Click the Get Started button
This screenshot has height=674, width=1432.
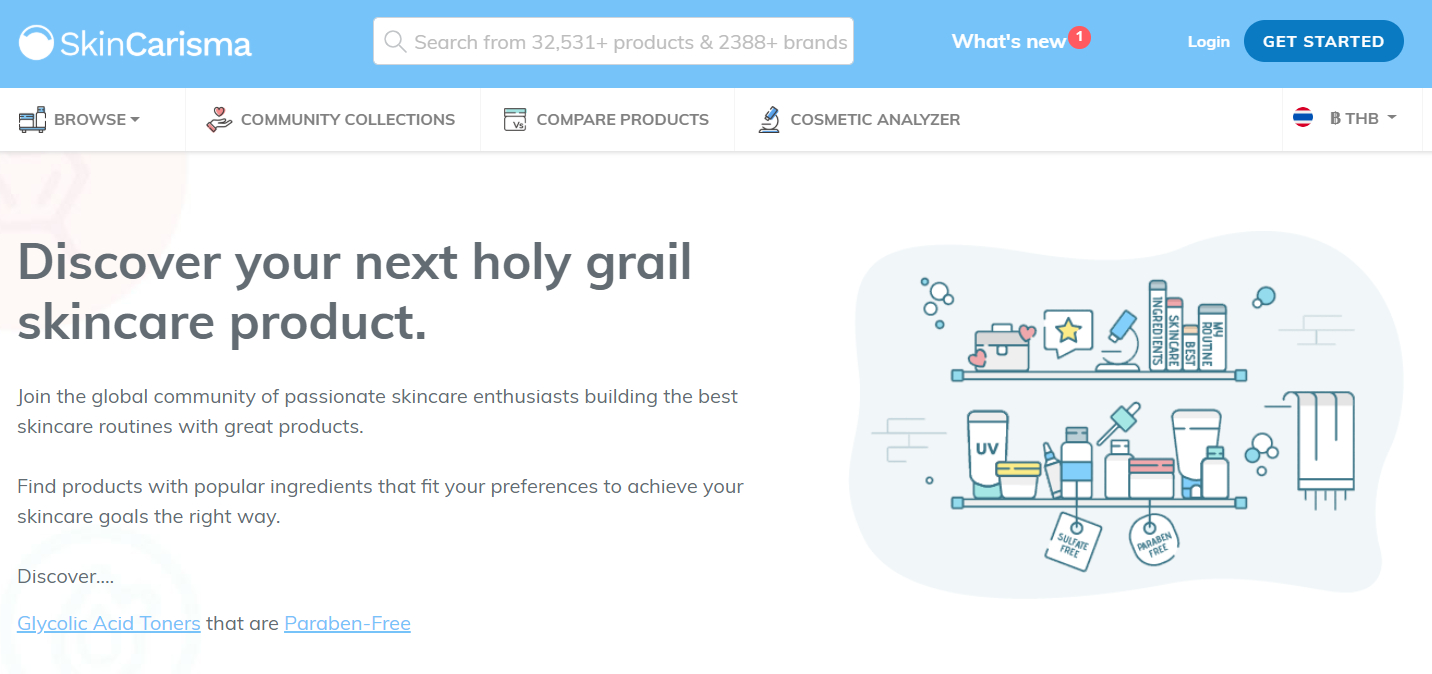[x=1324, y=41]
